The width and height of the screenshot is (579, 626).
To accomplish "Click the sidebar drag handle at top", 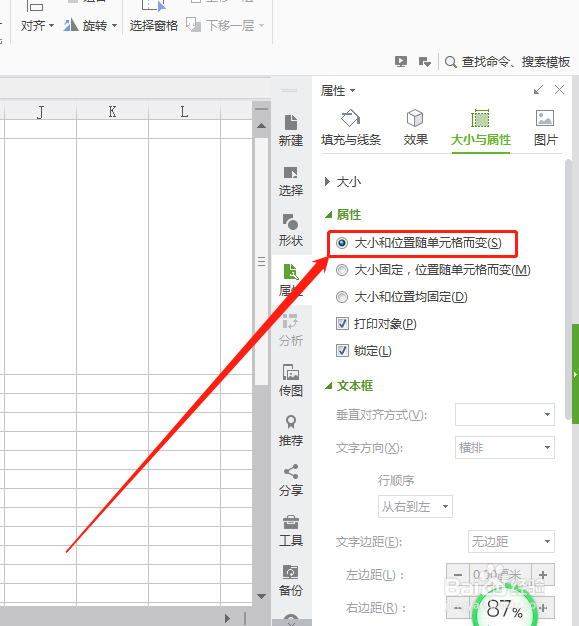I will pos(289,91).
